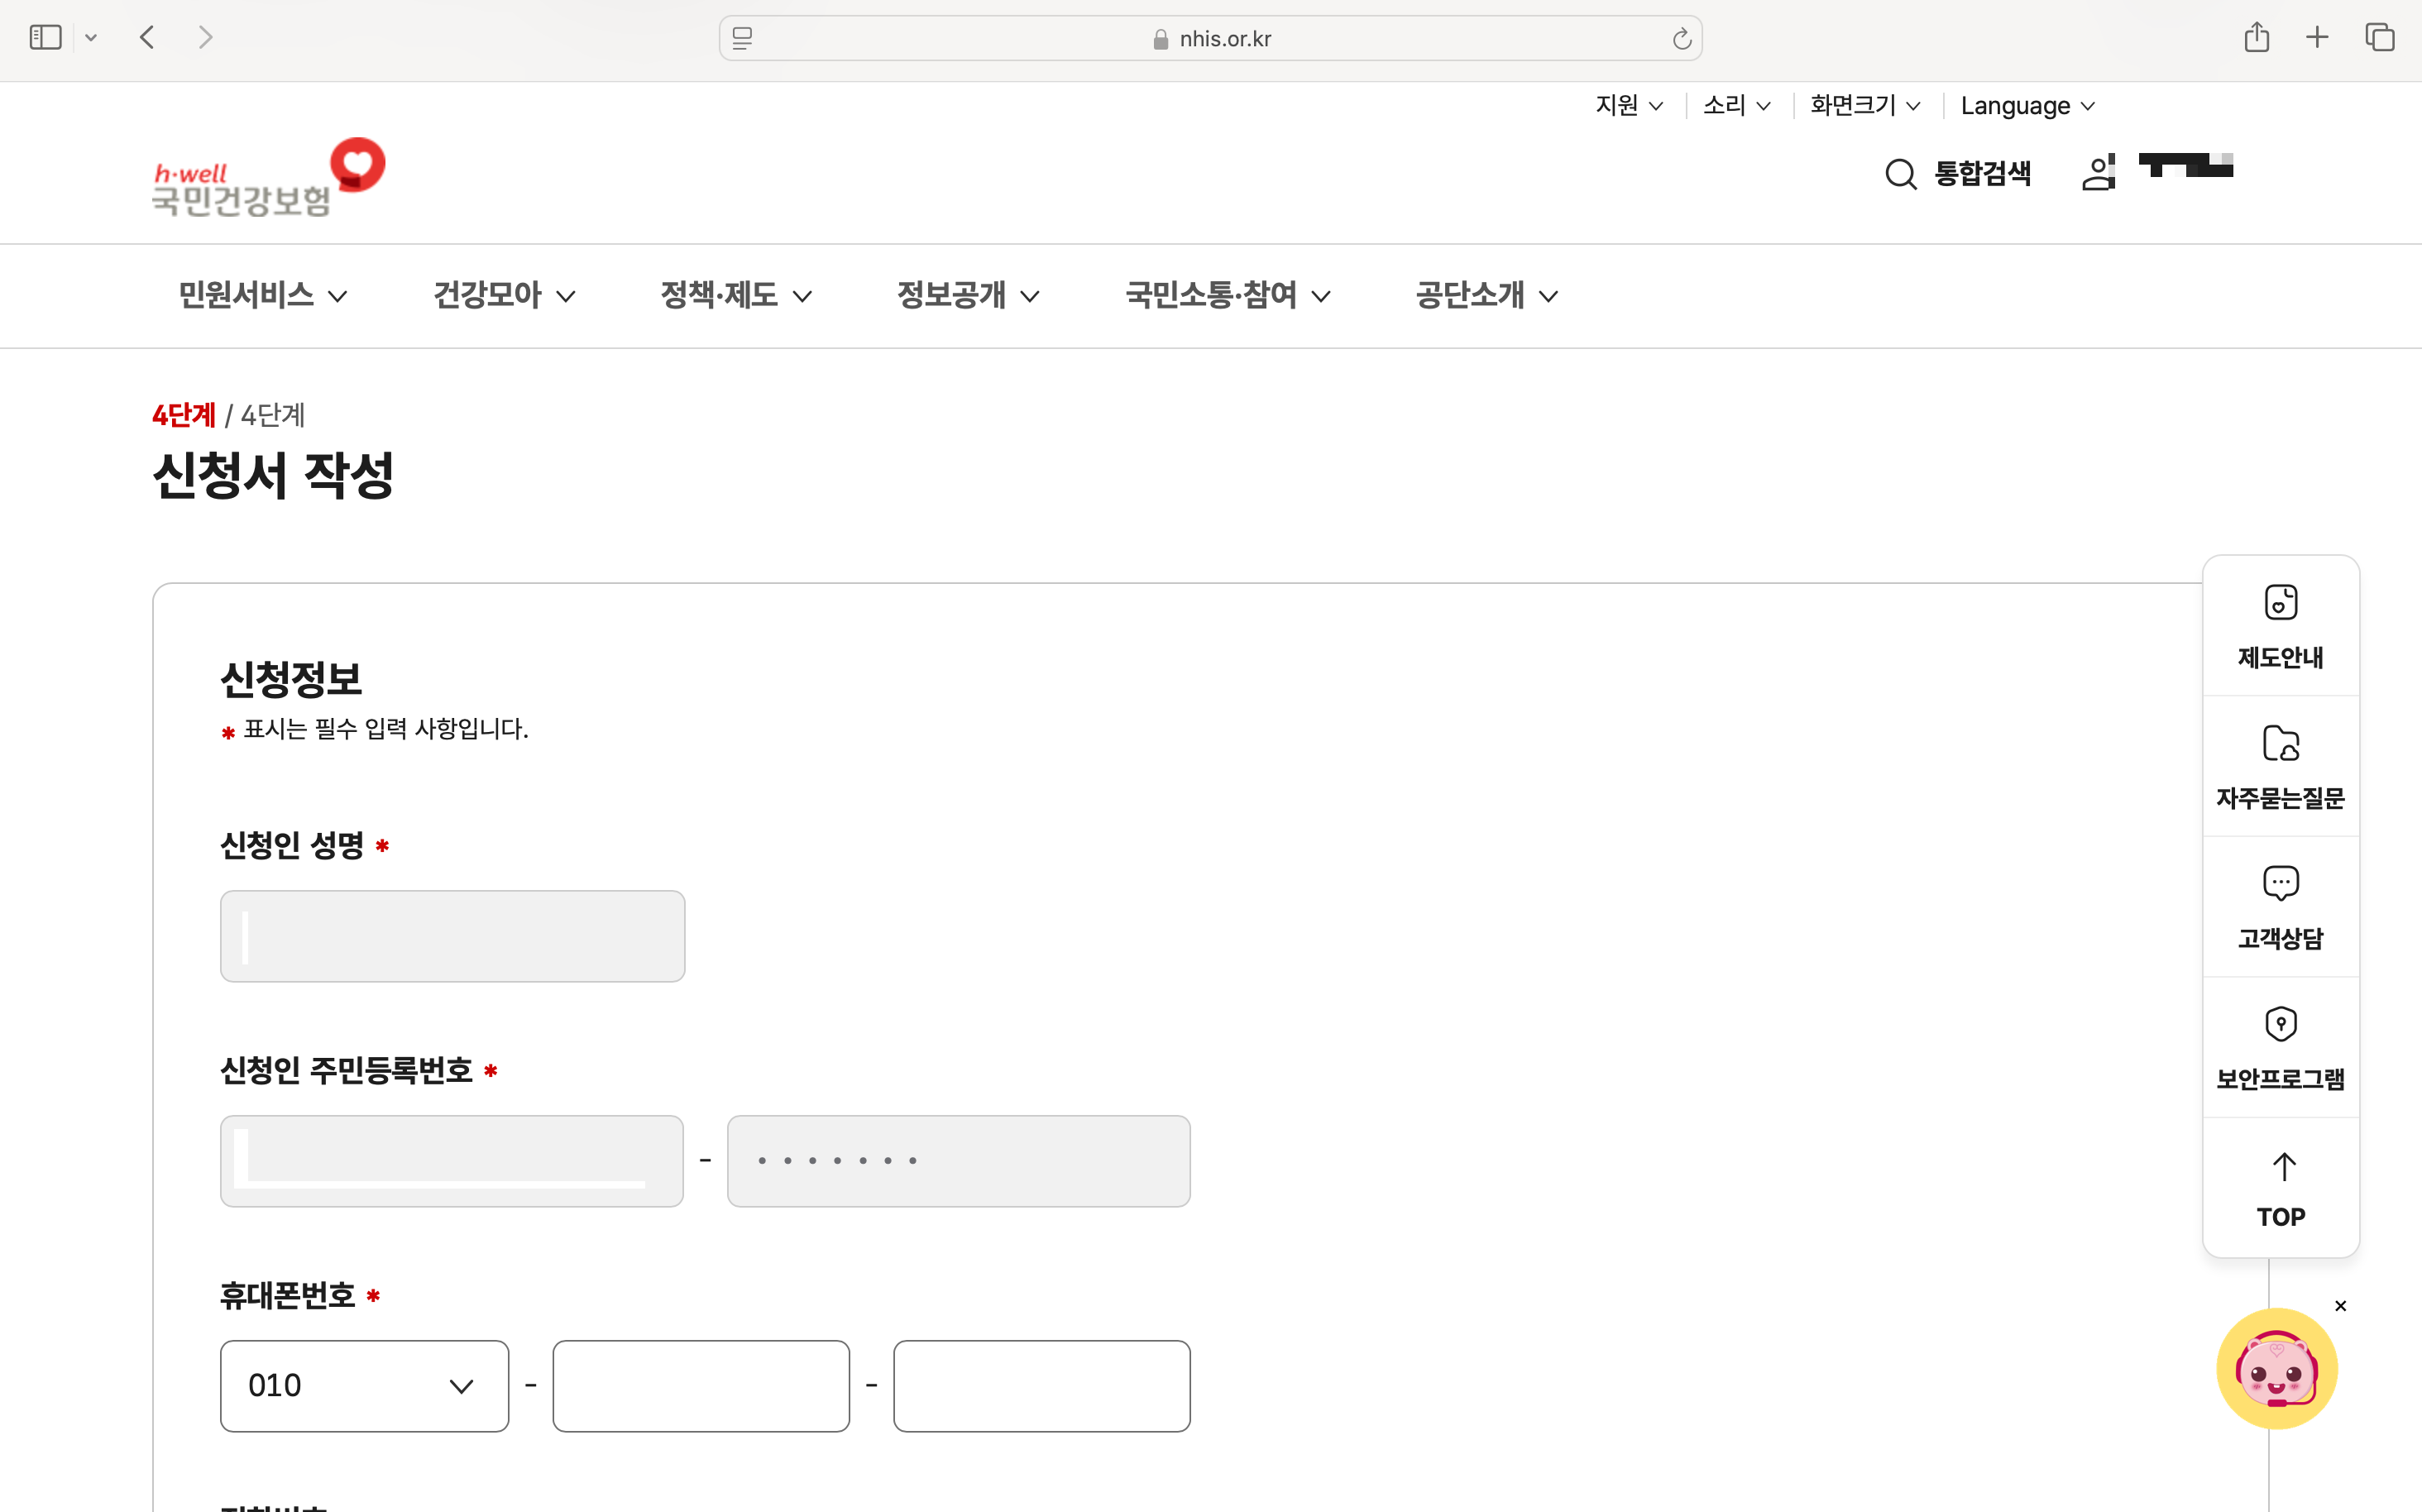Click Safari share icon
2422x1512 pixels.
[2256, 38]
